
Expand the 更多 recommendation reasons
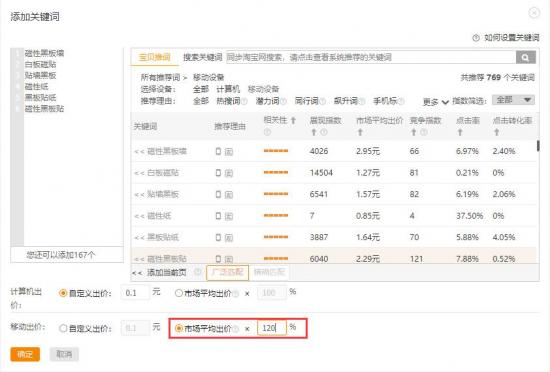[x=435, y=102]
